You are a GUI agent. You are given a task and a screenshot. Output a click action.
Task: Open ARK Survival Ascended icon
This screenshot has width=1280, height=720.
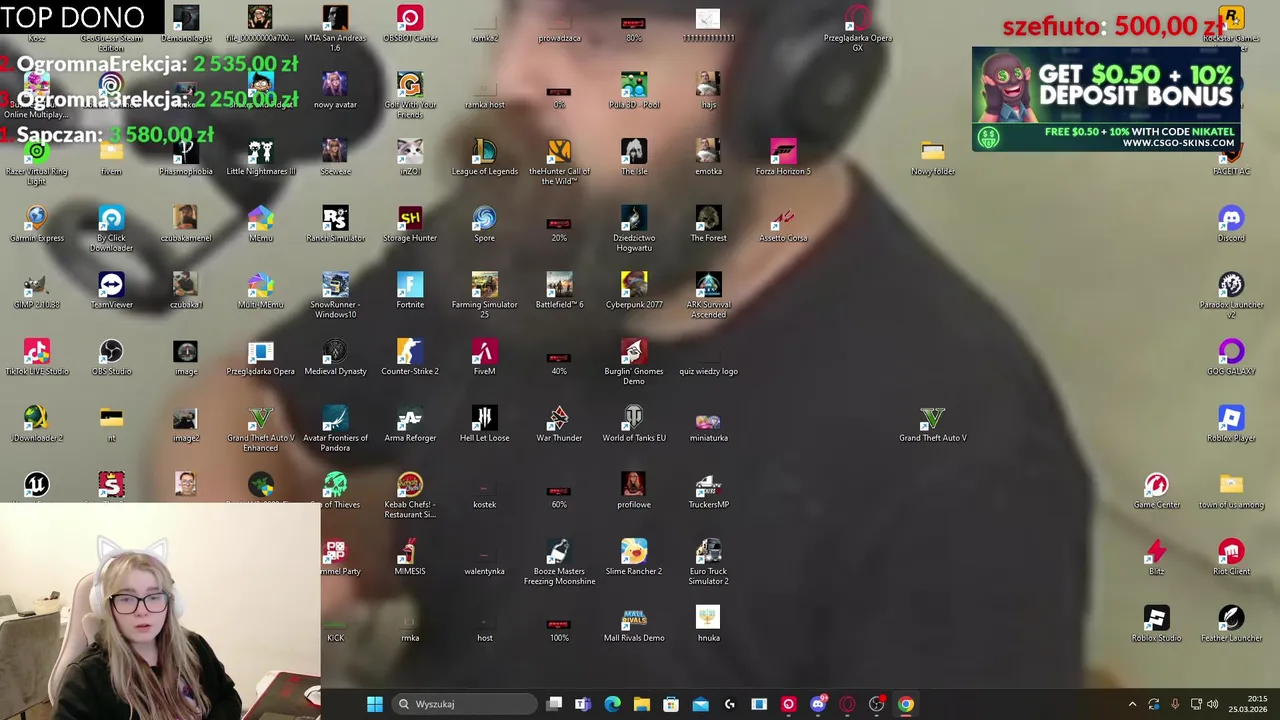click(708, 295)
